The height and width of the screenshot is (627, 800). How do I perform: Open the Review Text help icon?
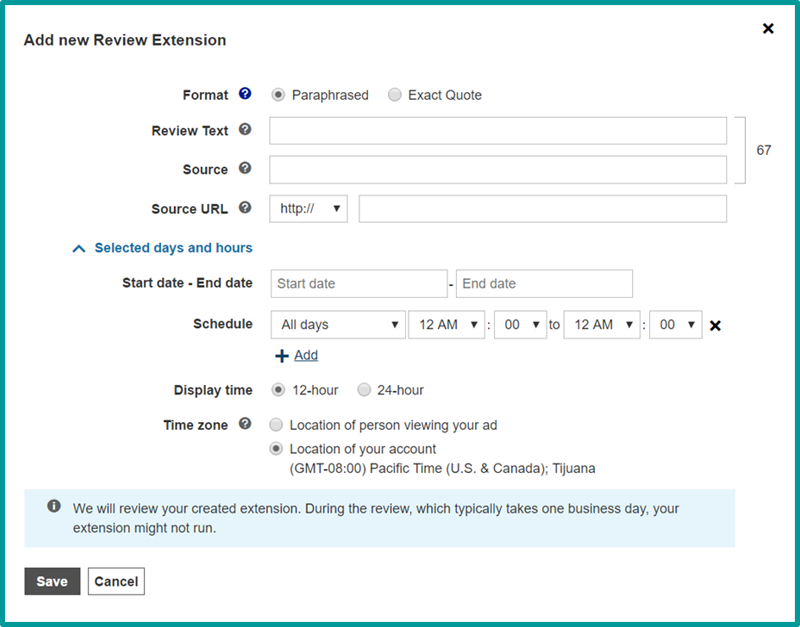(x=245, y=130)
